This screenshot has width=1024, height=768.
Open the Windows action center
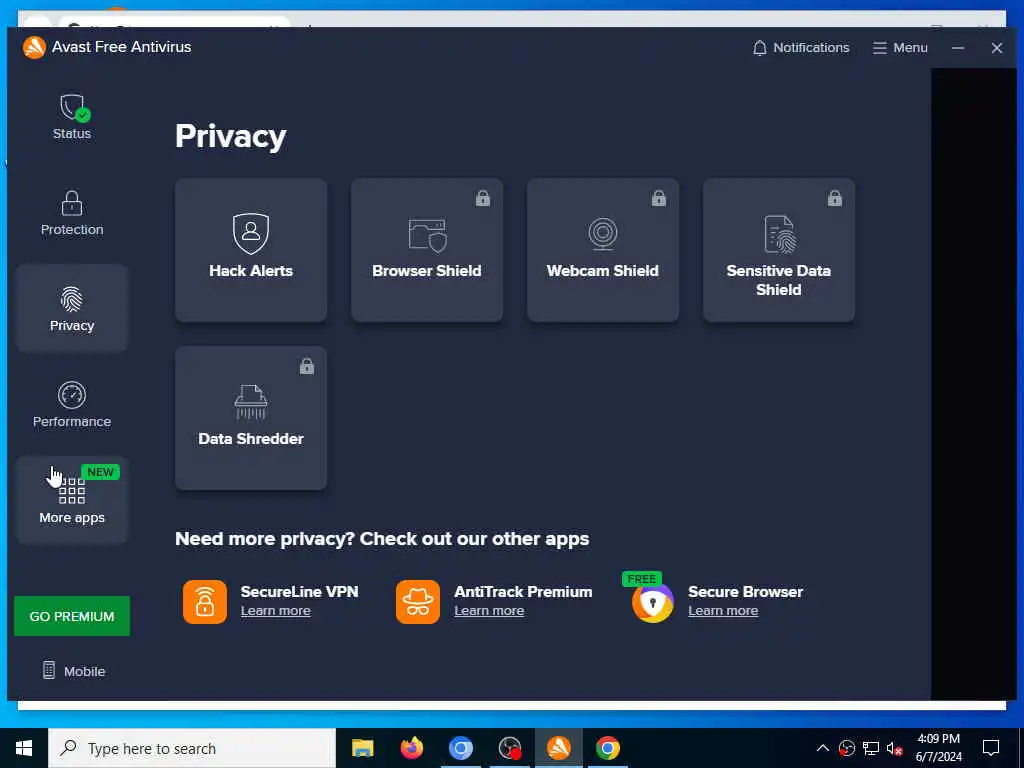pos(991,748)
